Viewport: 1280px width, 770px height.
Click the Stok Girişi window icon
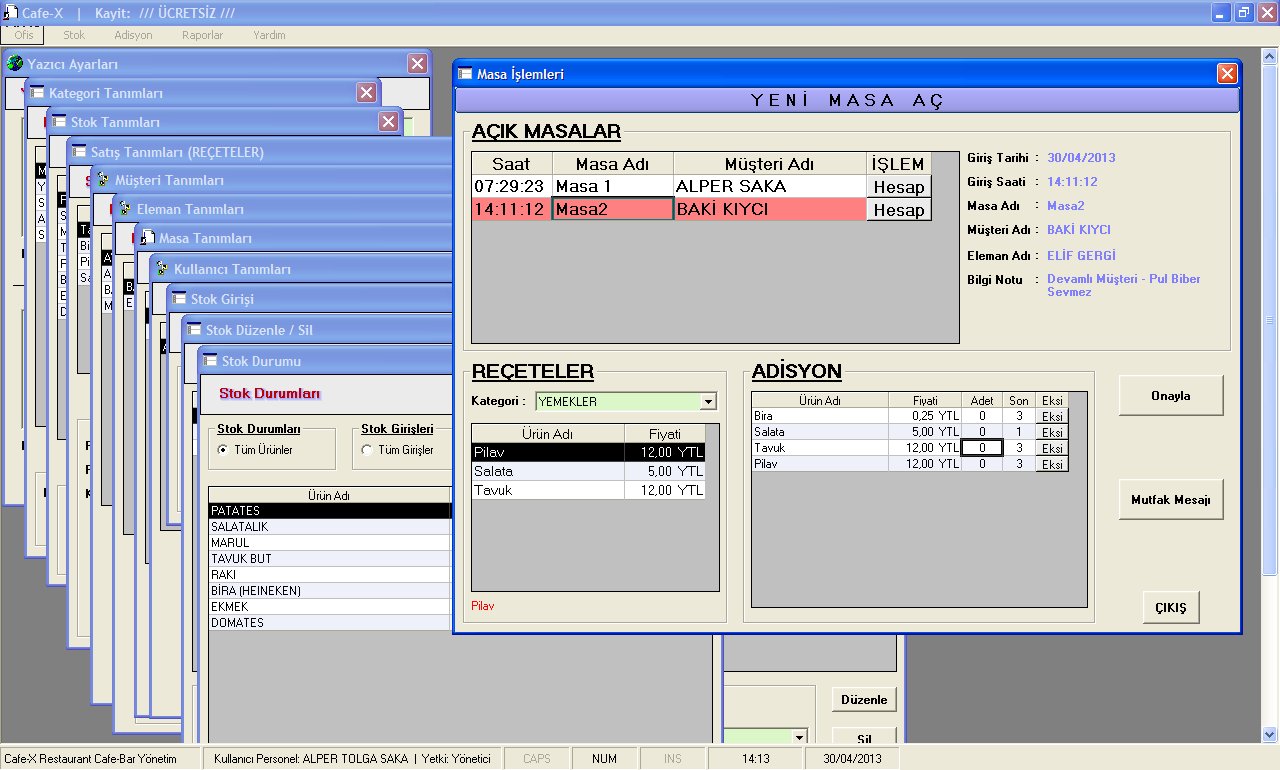[179, 299]
